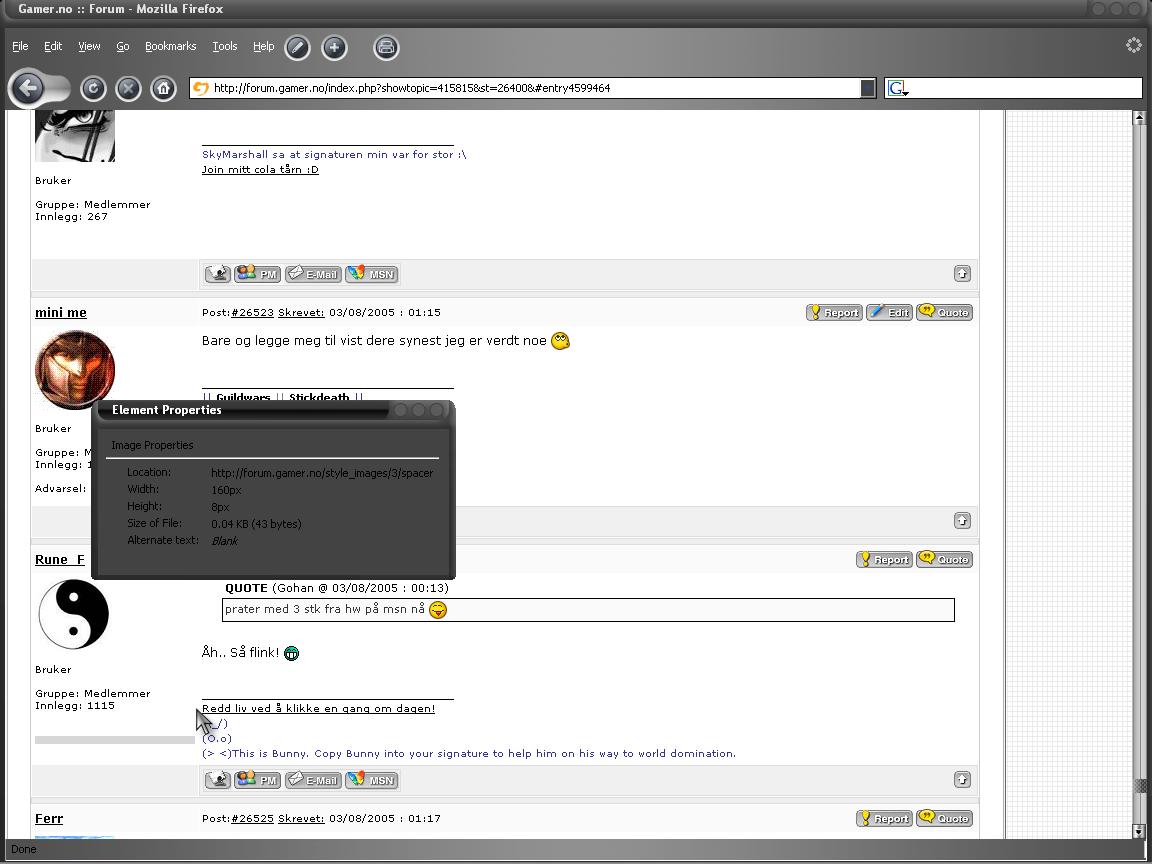This screenshot has height=864, width=1155.
Task: Click the 'Done' status bar text
Action: (x=24, y=849)
